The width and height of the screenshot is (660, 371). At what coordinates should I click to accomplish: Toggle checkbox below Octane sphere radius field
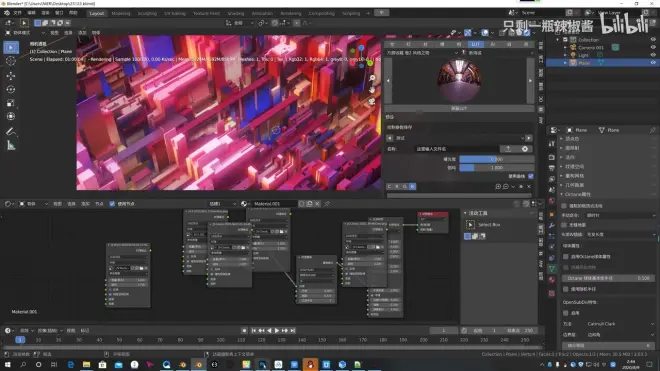(x=566, y=289)
